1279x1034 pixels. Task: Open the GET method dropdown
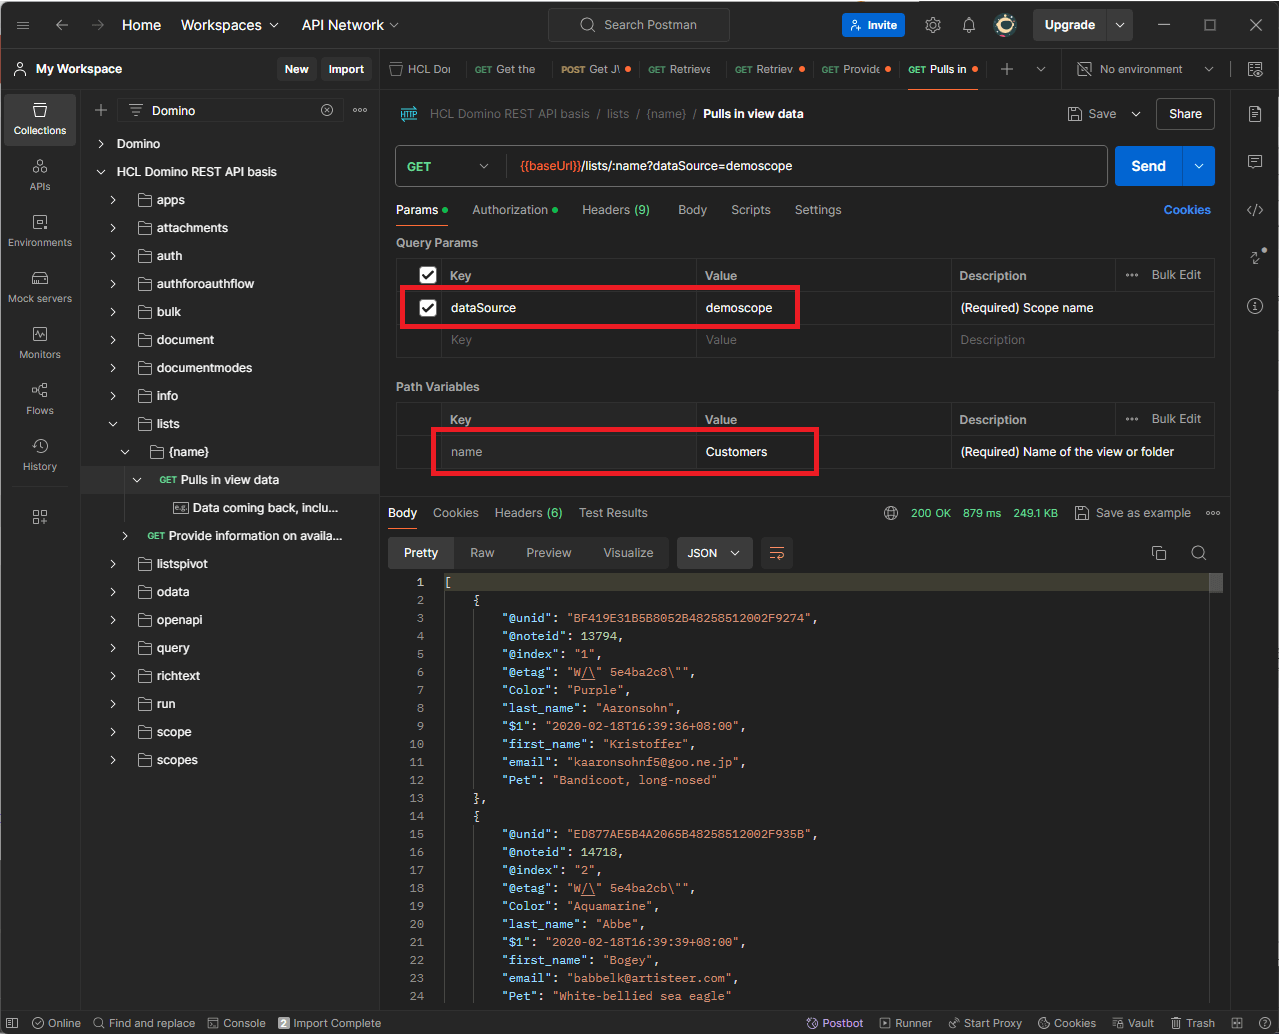coord(448,166)
